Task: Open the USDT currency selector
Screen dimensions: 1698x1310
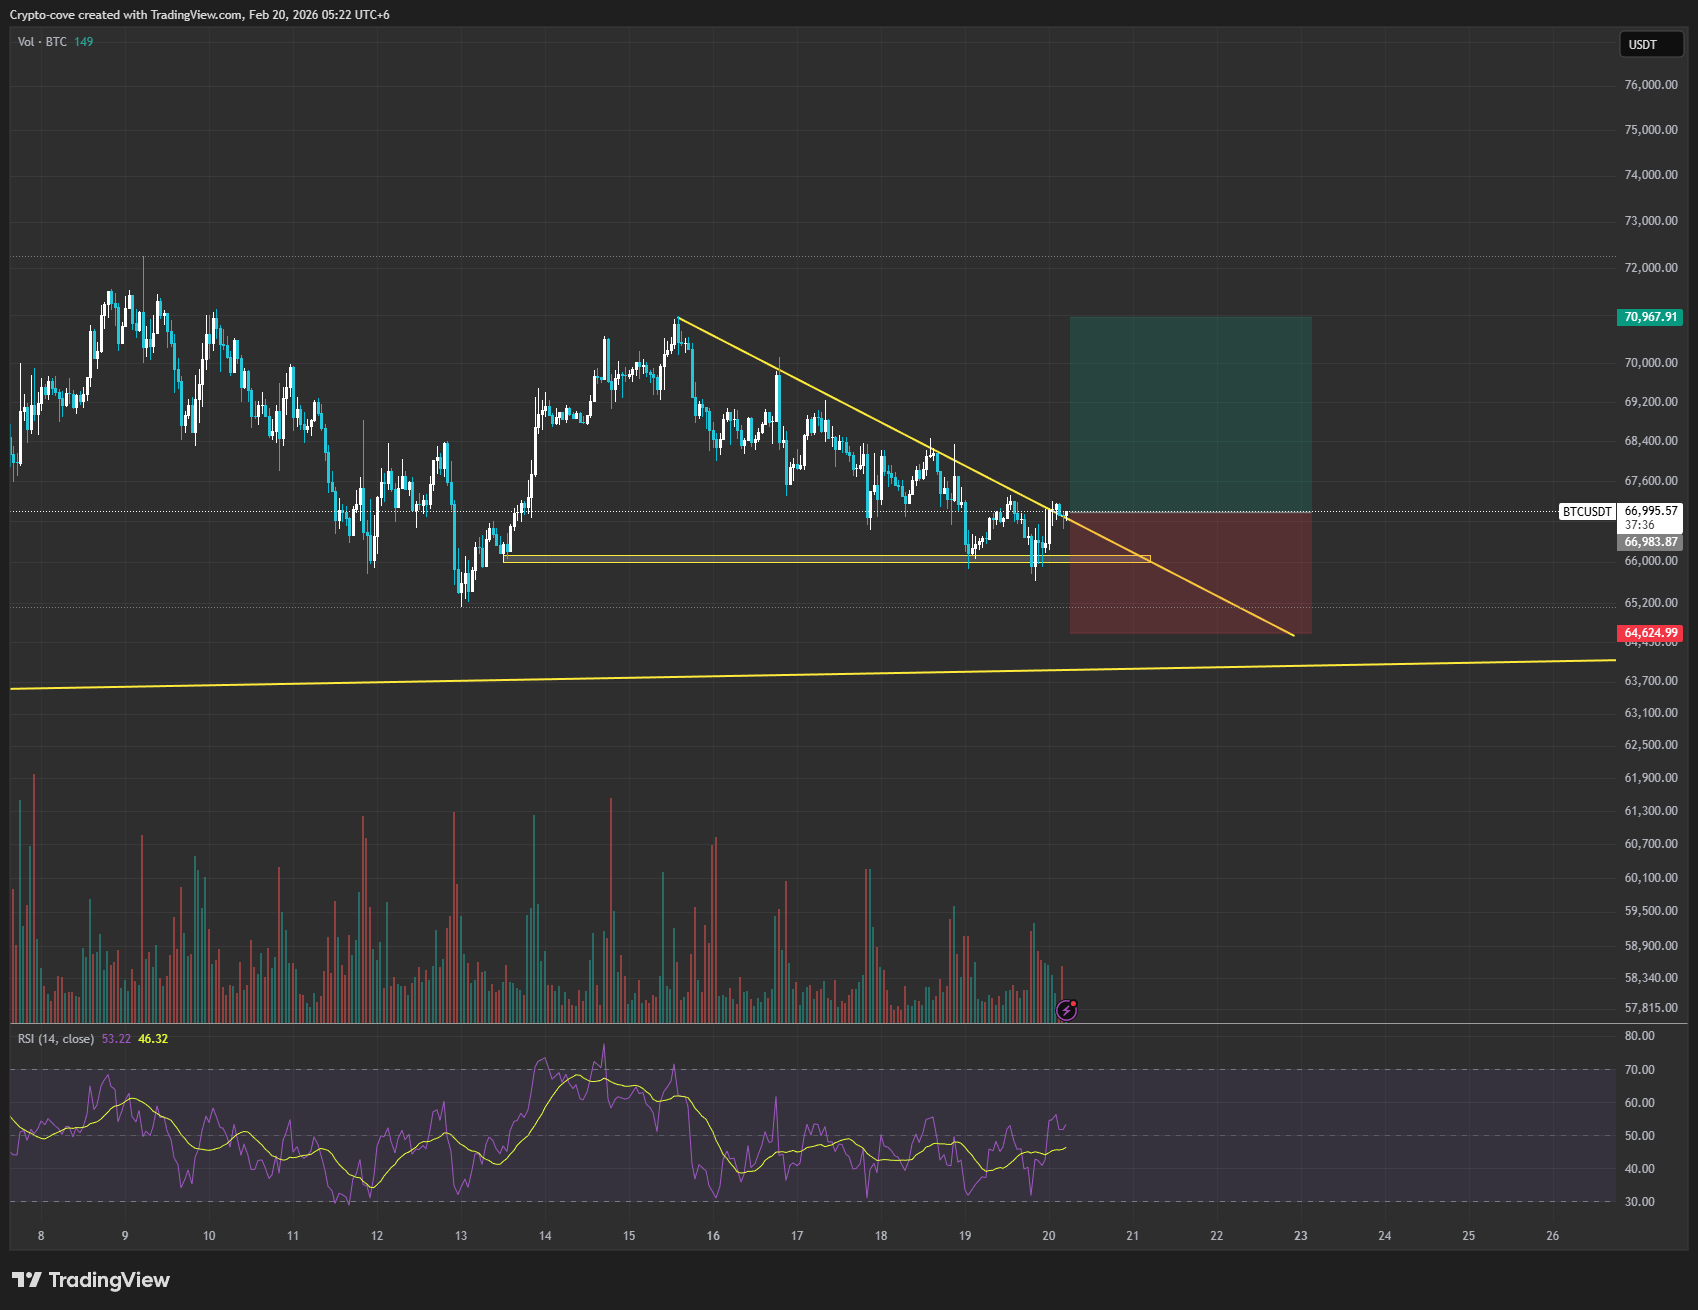Action: 1651,44
